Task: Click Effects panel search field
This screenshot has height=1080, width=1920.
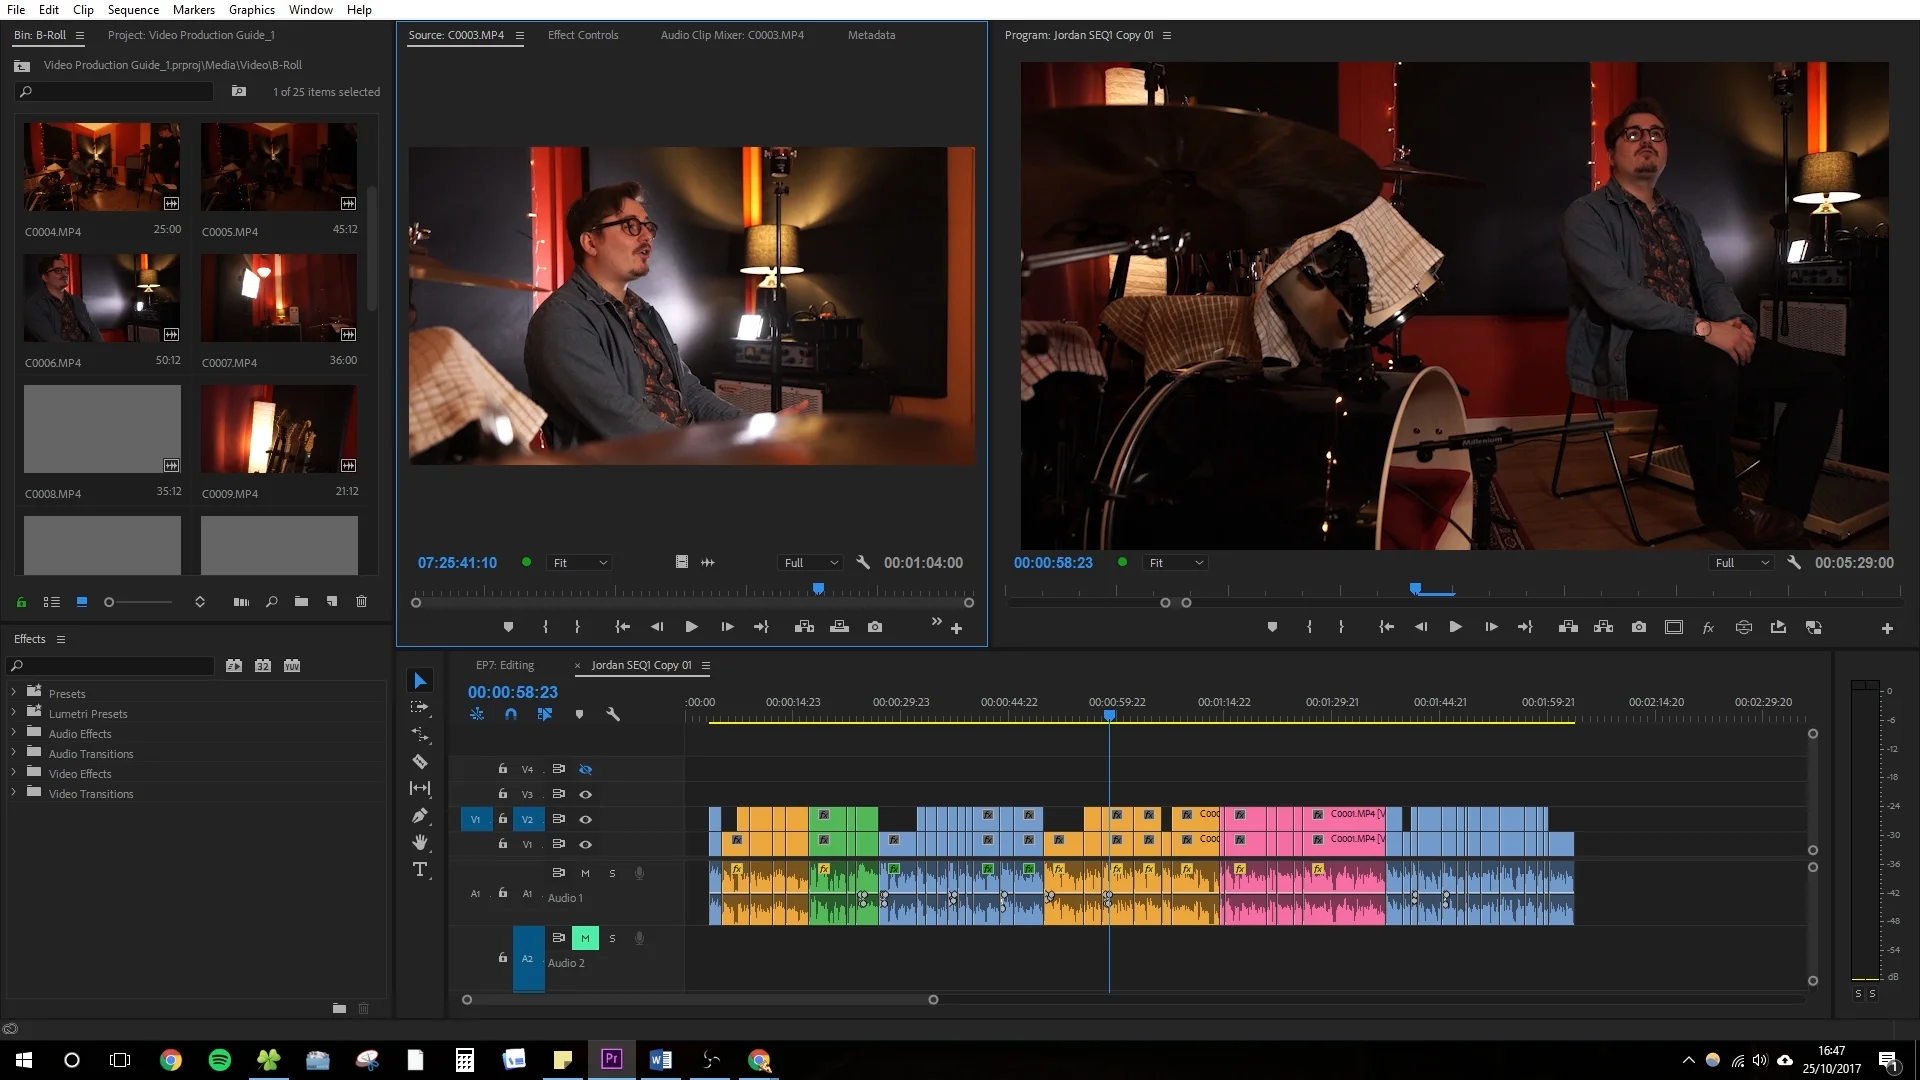Action: tap(111, 666)
